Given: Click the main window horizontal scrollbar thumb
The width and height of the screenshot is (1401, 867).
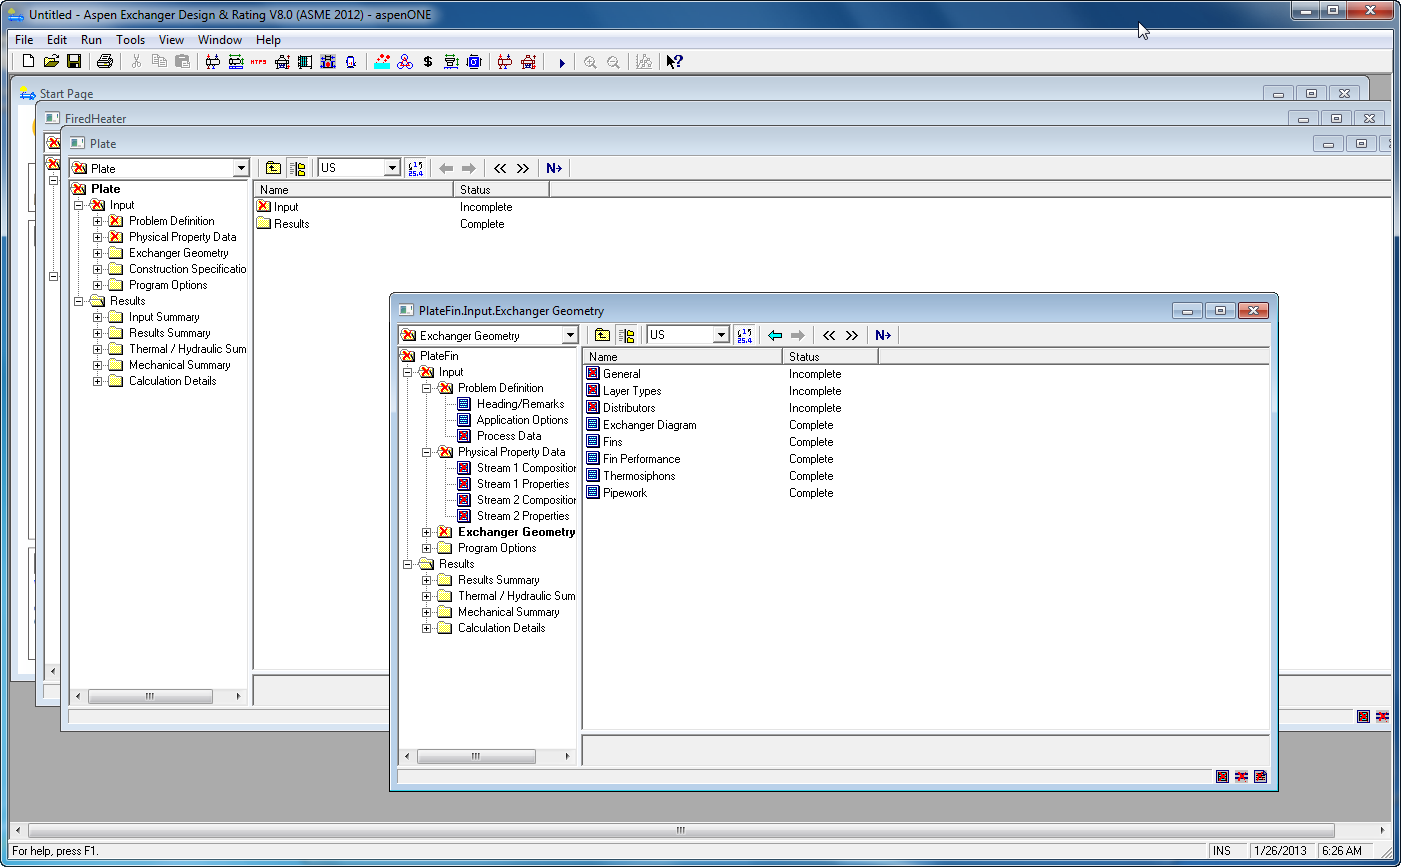Looking at the screenshot, I should click(x=681, y=830).
